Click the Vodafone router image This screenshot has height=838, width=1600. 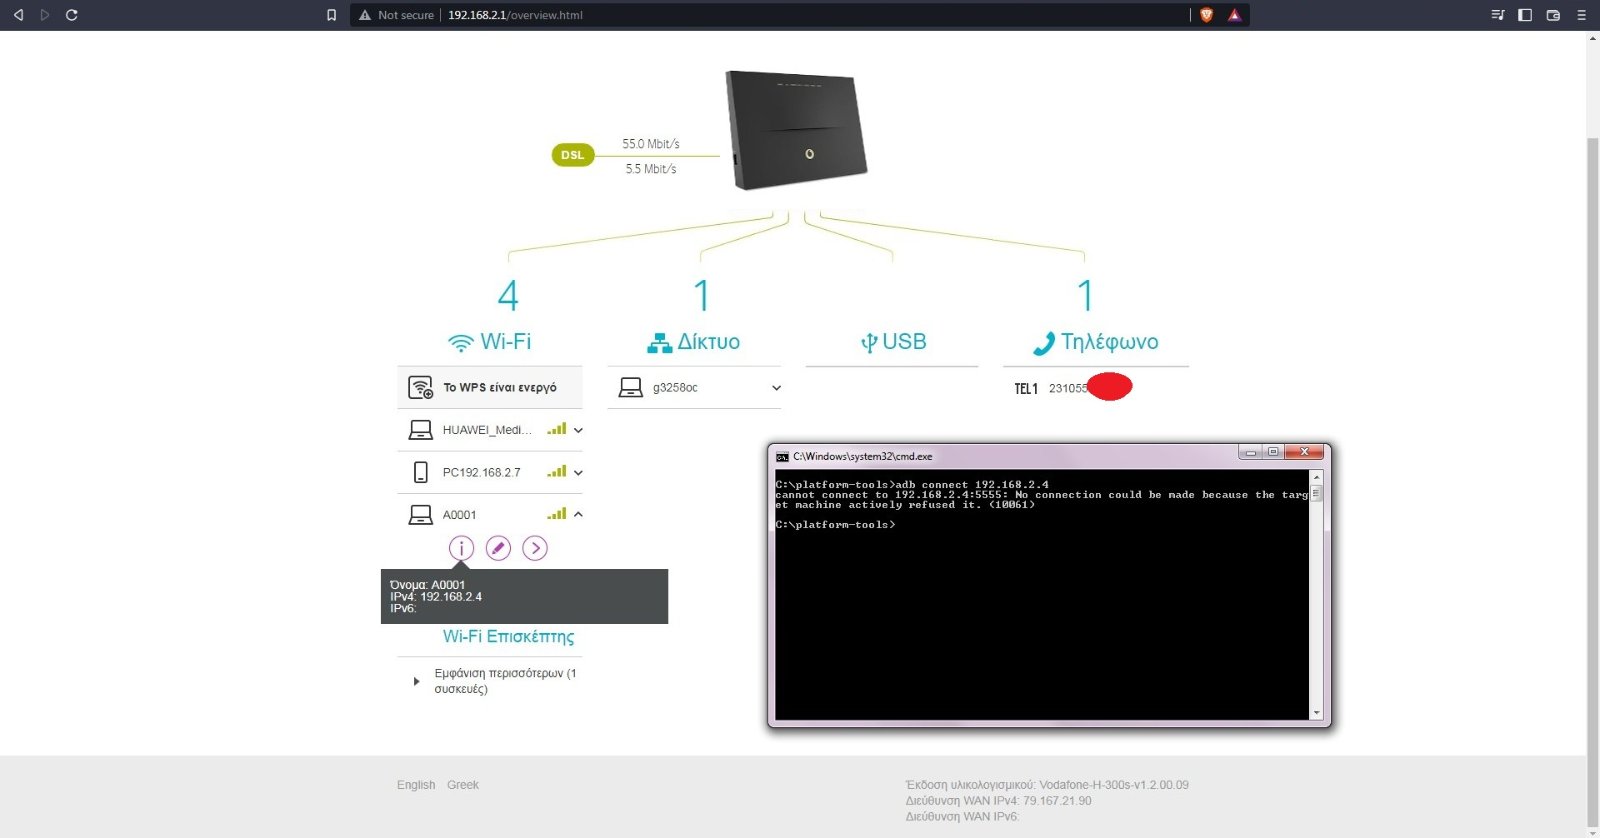(x=796, y=130)
